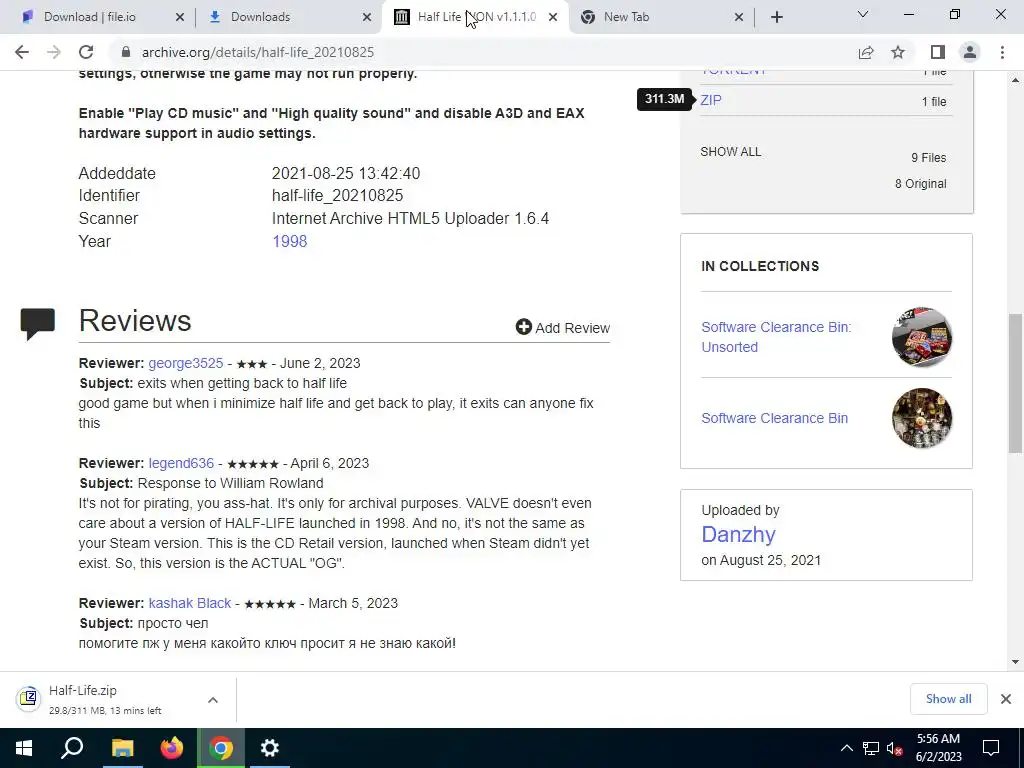The image size is (1024, 768).
Task: Open the Windows Start menu
Action: (24, 748)
